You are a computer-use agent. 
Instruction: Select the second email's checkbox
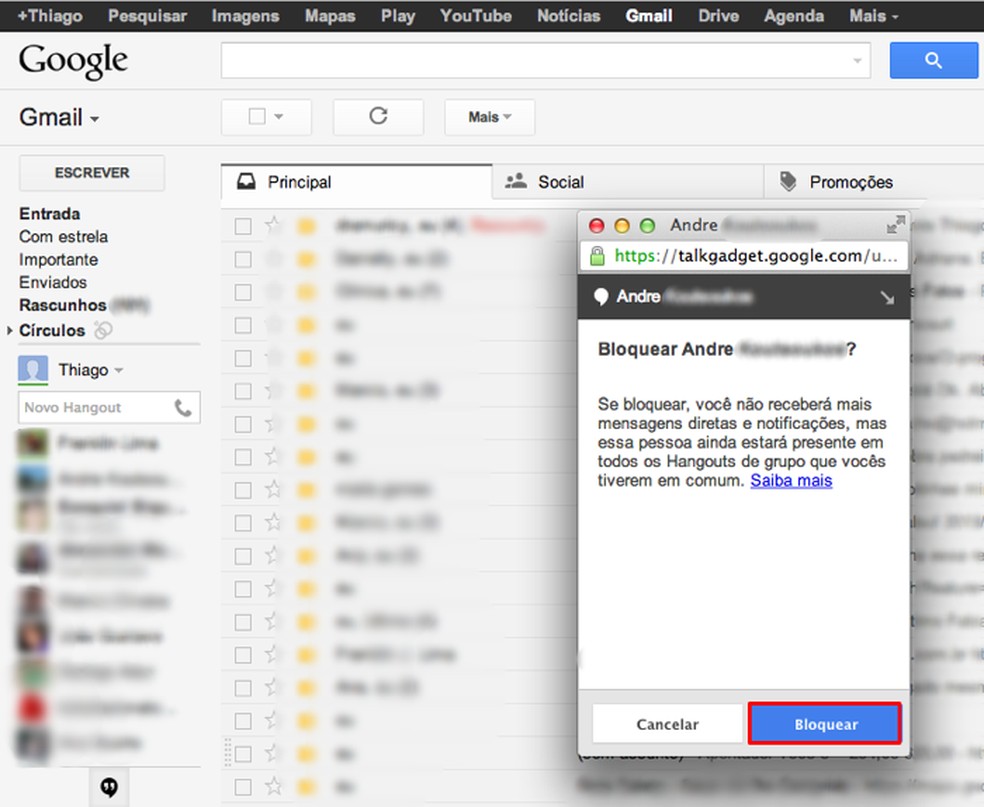(x=243, y=259)
